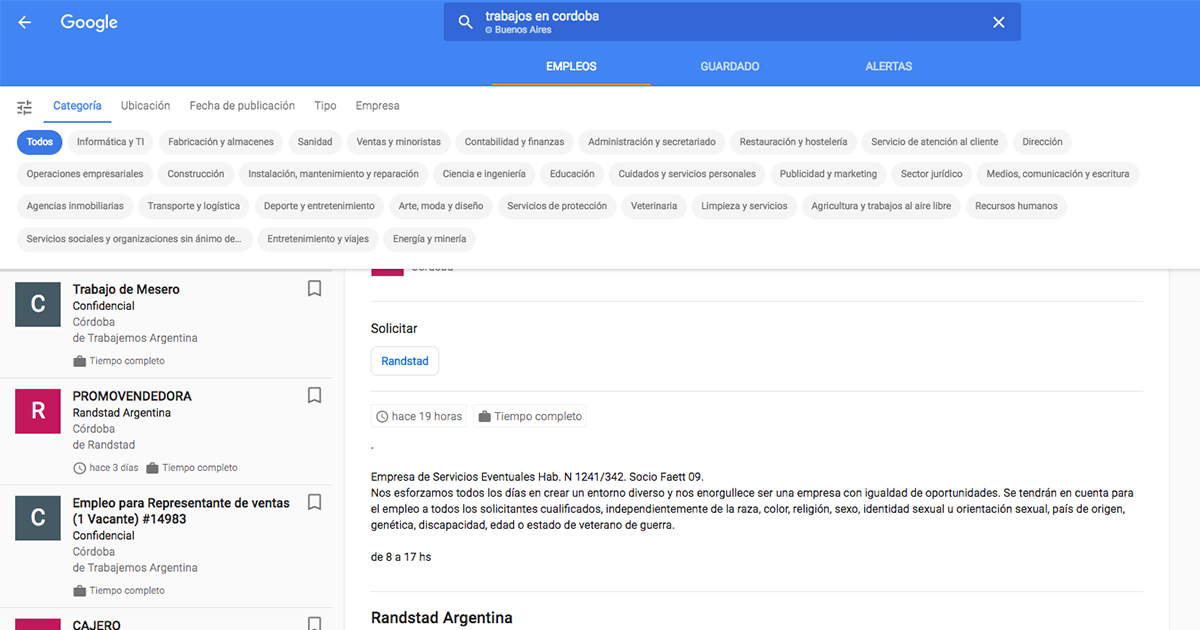Switch to the ALERTAS tab

(889, 67)
